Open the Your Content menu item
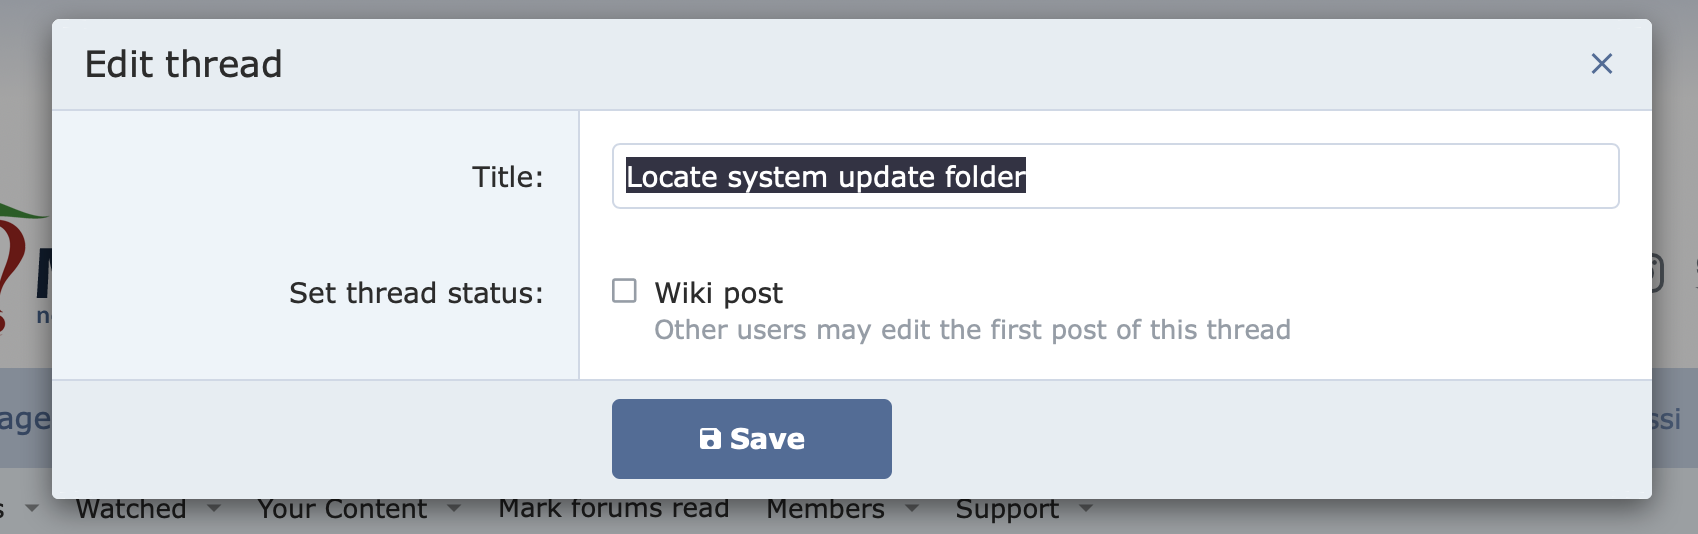Image resolution: width=1698 pixels, height=534 pixels. click(342, 509)
